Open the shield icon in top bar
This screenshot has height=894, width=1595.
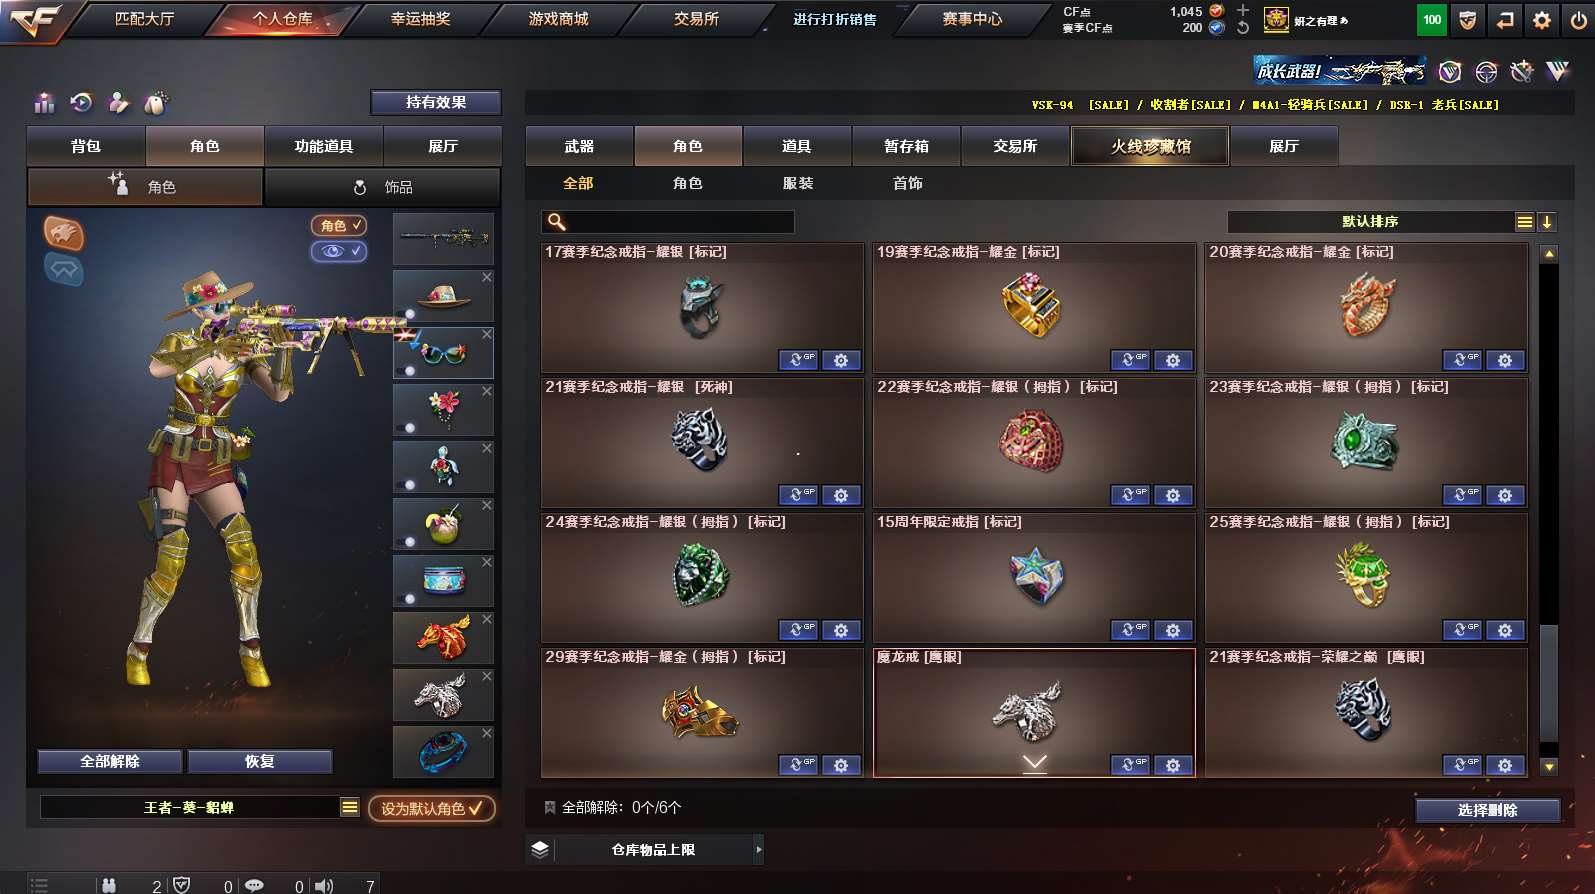tap(1467, 19)
